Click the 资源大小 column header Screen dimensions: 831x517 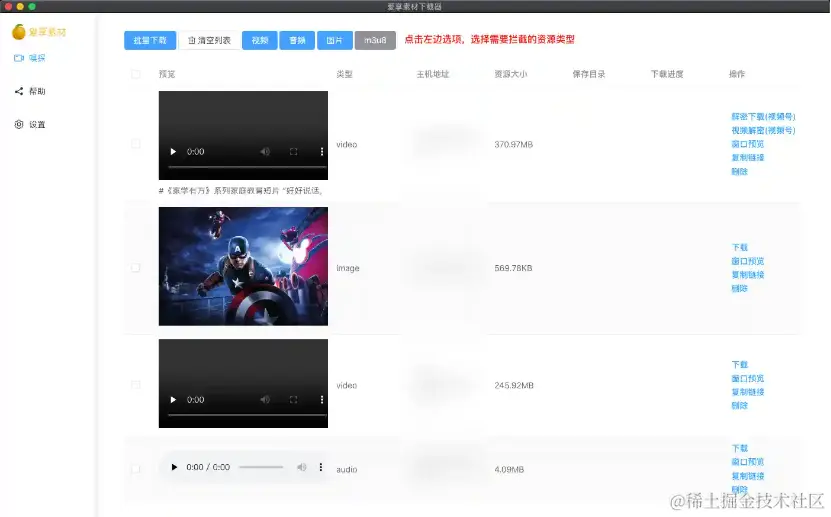[x=511, y=74]
